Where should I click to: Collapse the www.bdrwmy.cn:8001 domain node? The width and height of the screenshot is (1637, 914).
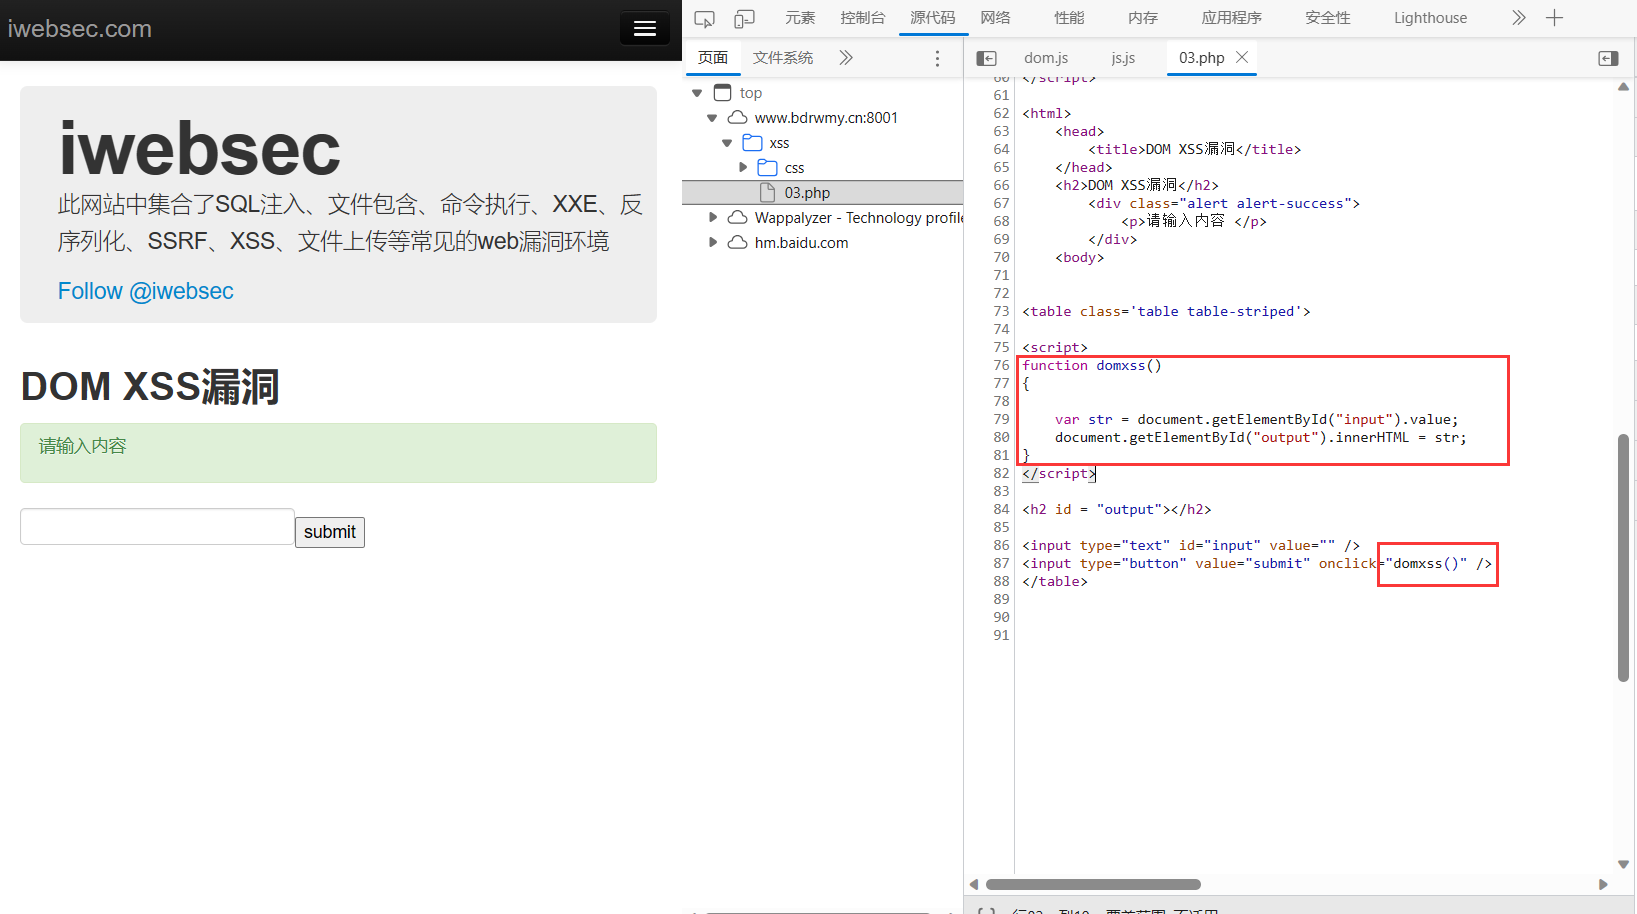click(712, 118)
